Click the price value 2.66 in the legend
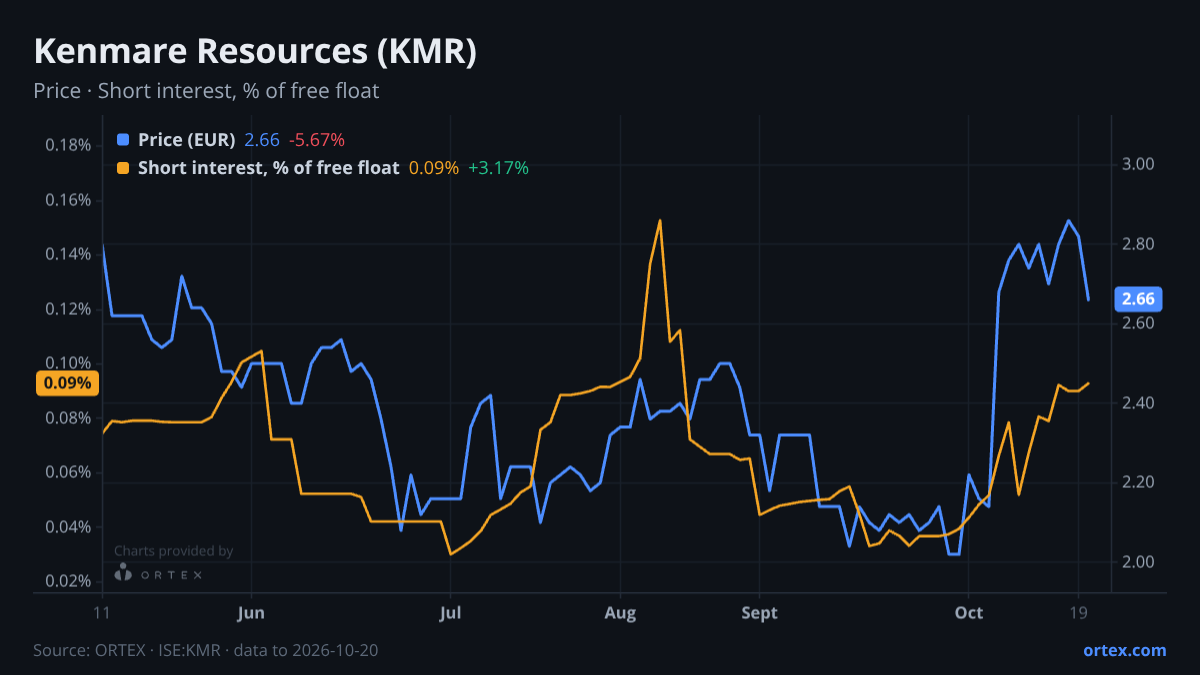 pyautogui.click(x=262, y=140)
